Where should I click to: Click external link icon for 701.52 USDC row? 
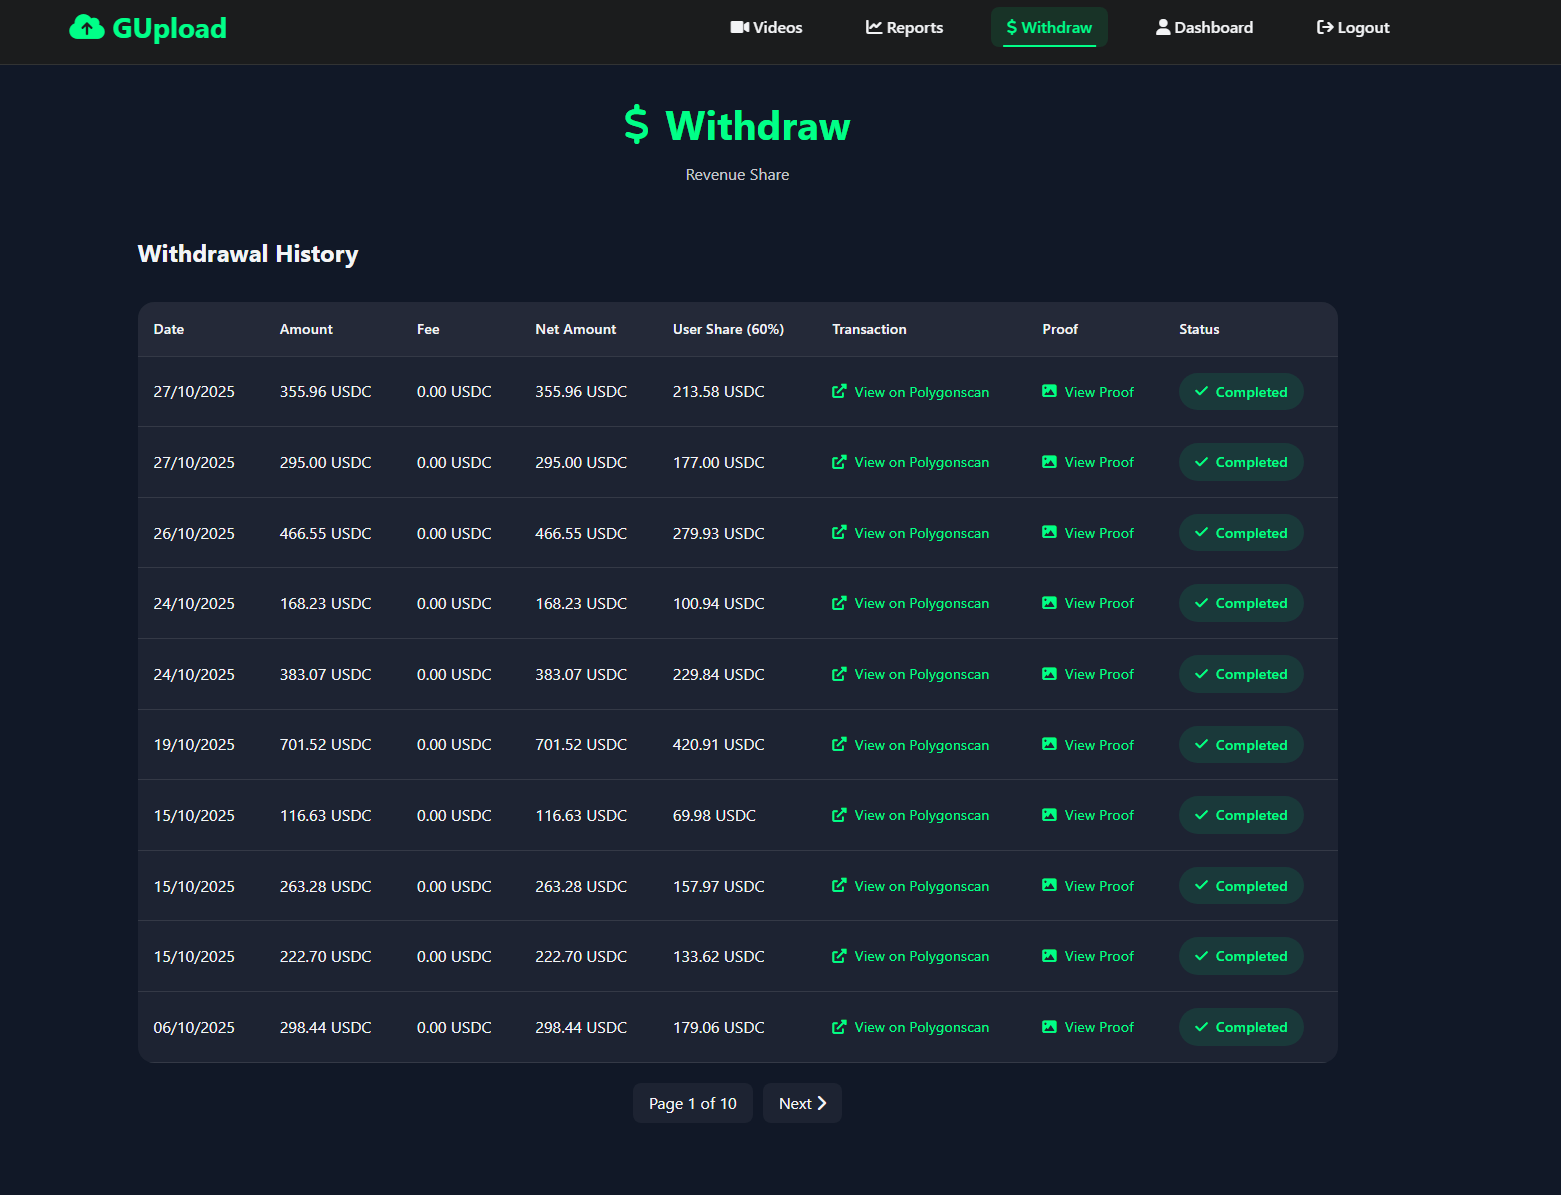tap(839, 745)
